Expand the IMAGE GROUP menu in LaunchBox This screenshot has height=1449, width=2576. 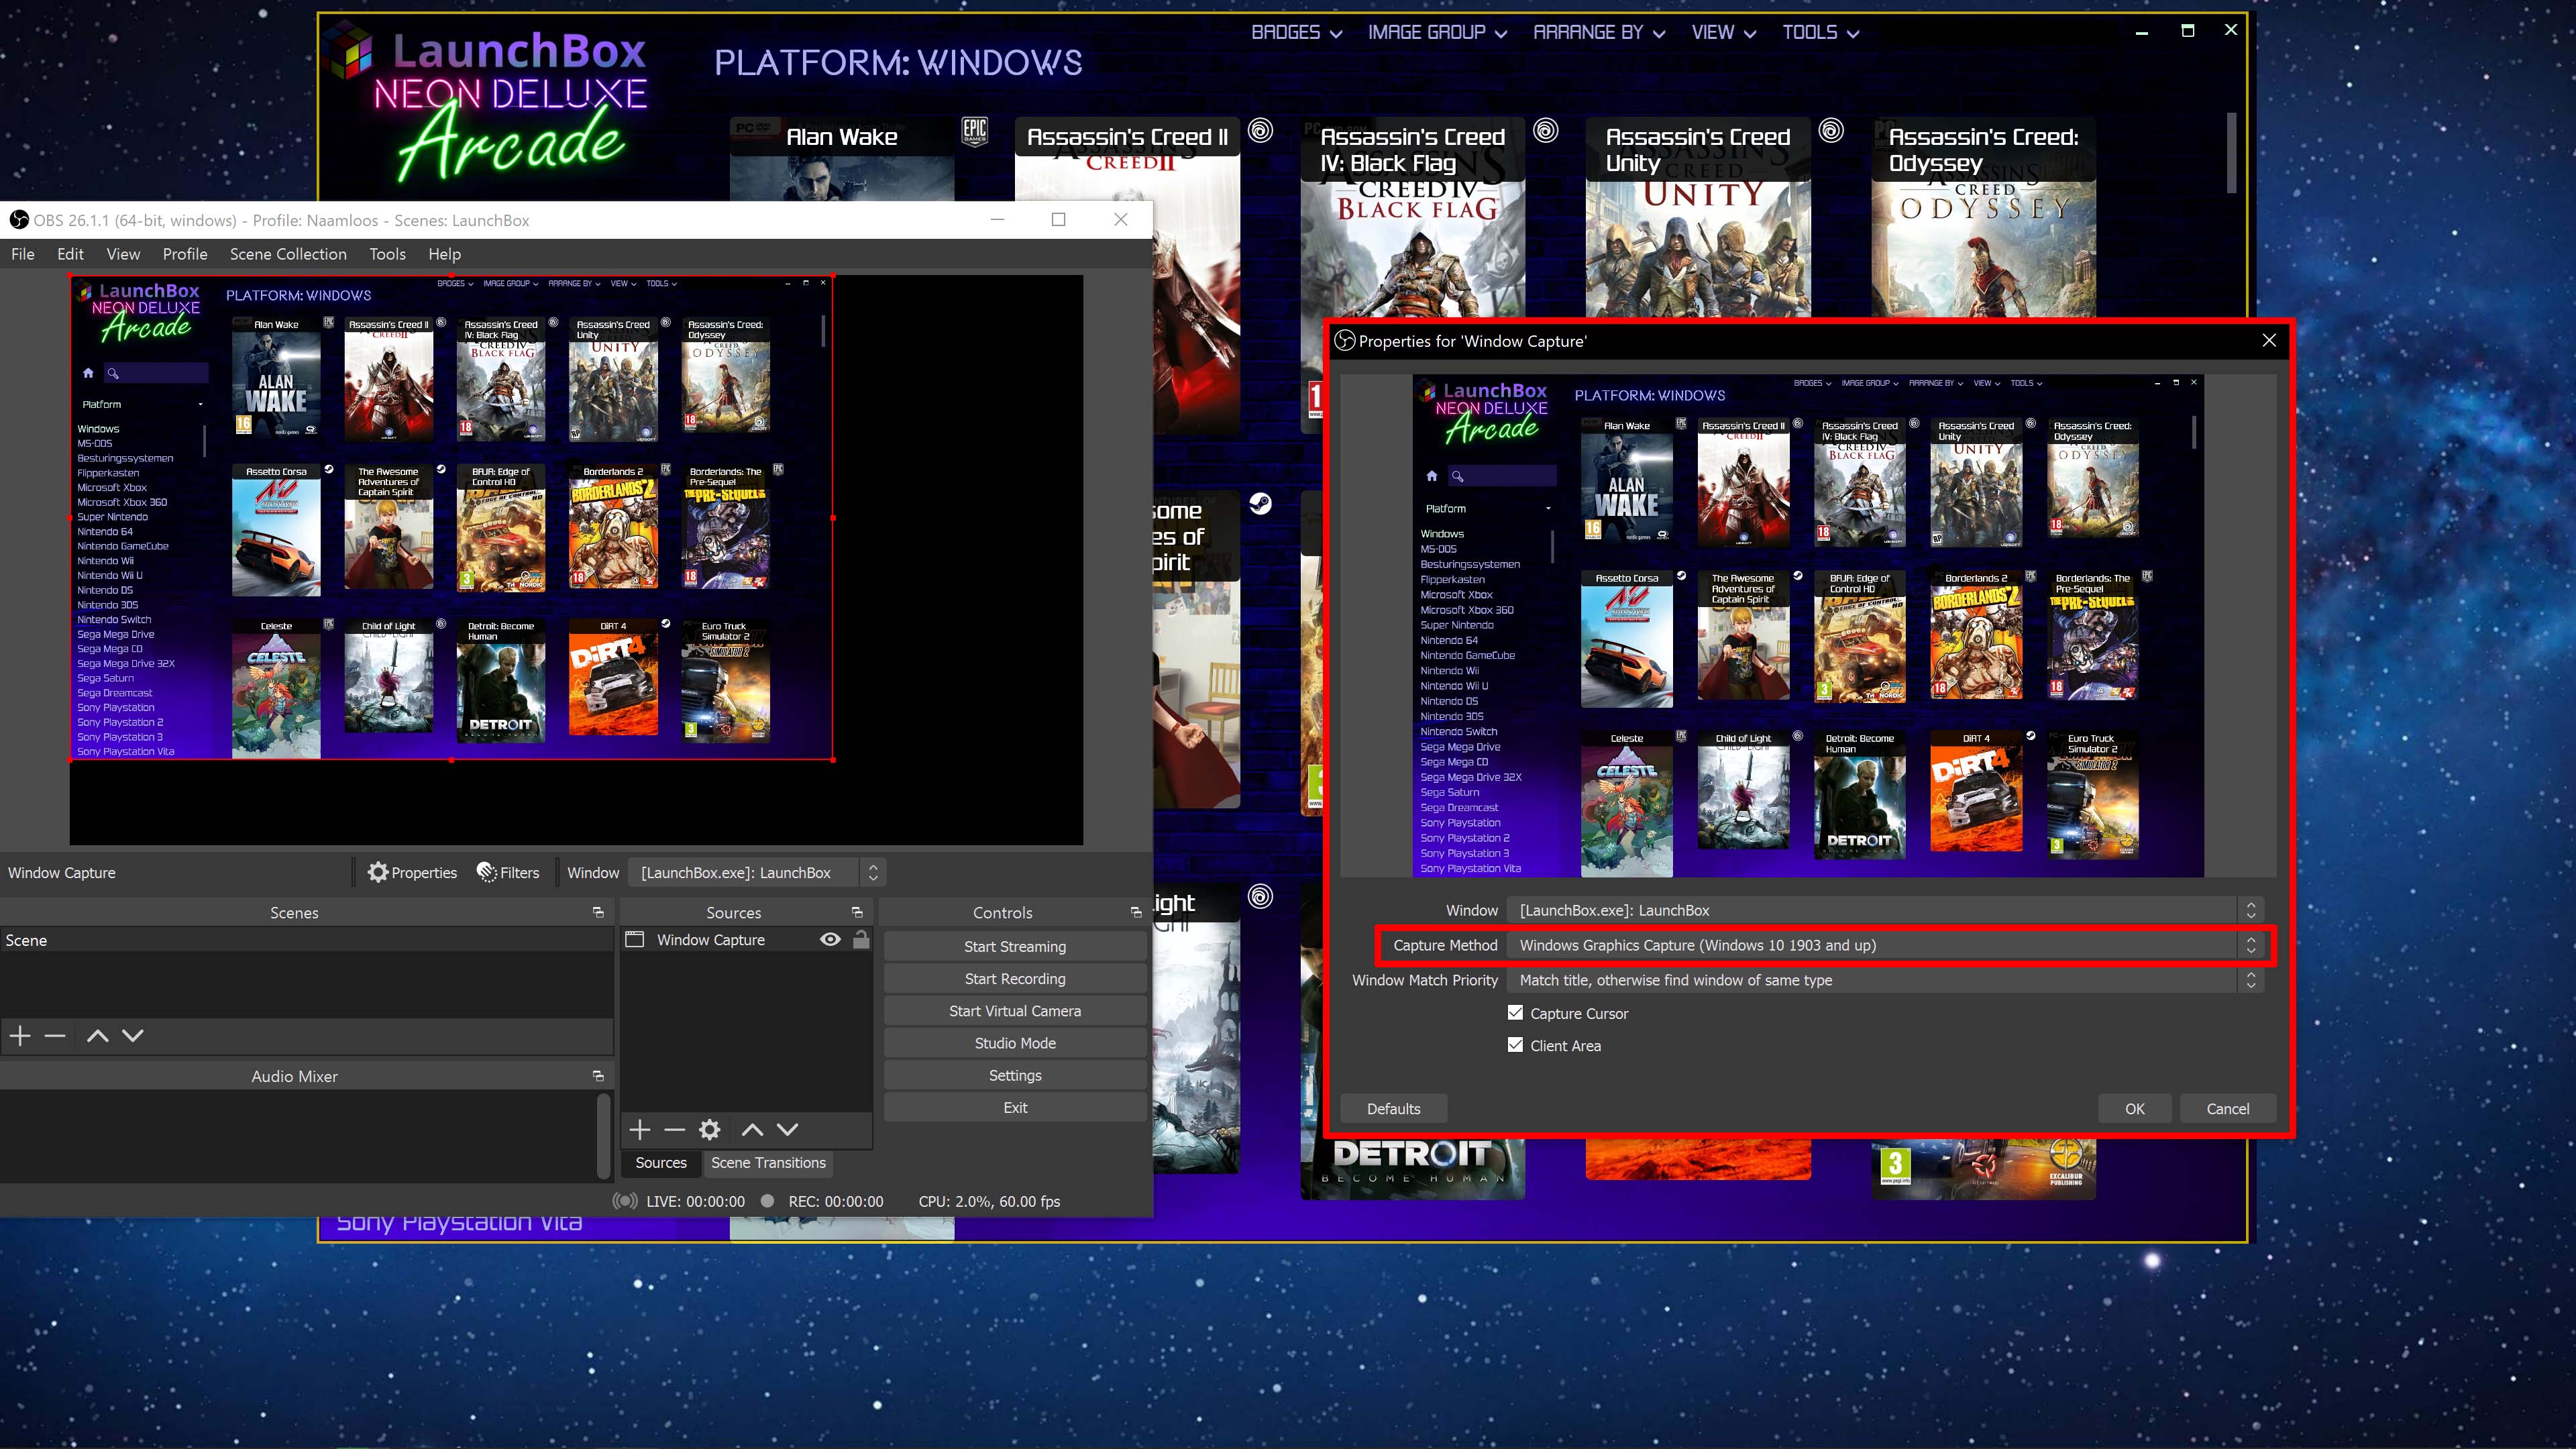click(1437, 33)
